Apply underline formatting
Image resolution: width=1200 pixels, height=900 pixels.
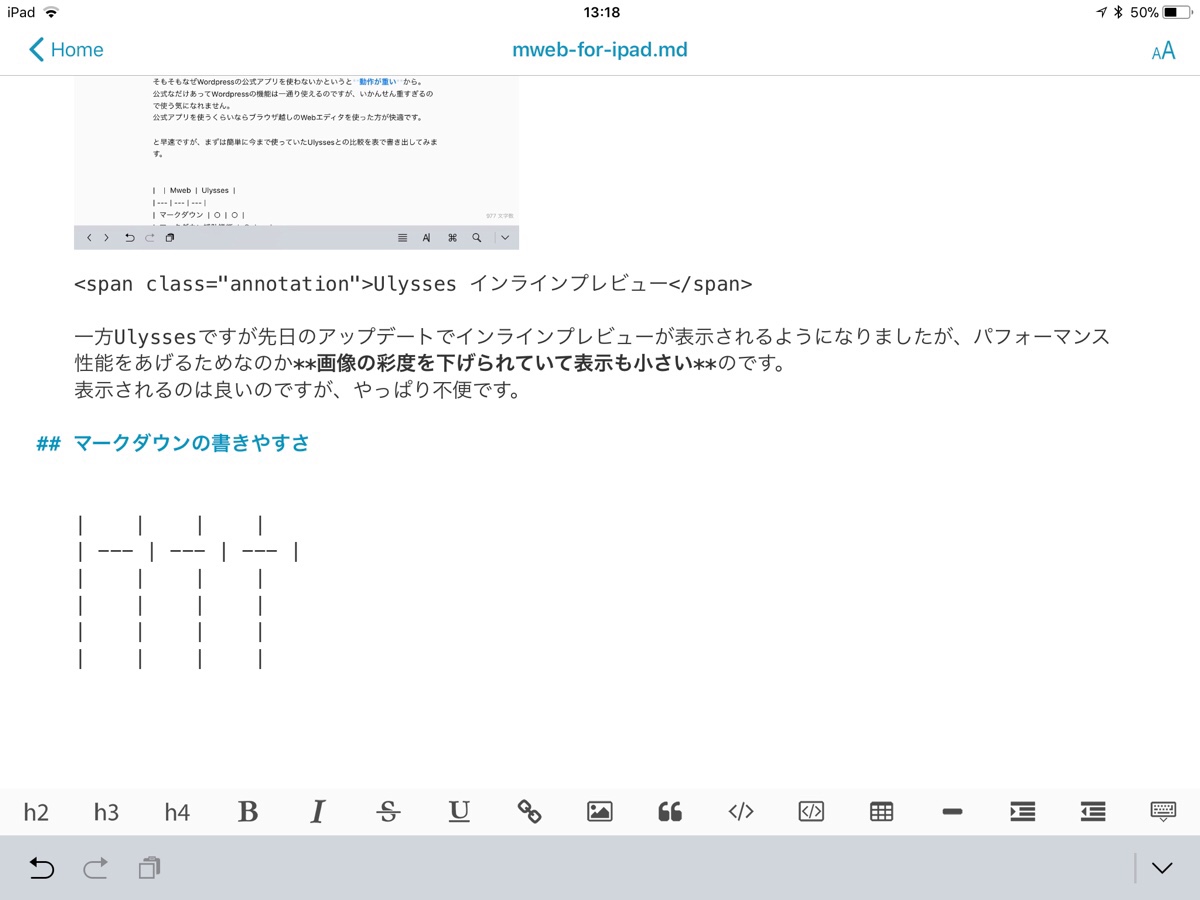click(x=459, y=812)
